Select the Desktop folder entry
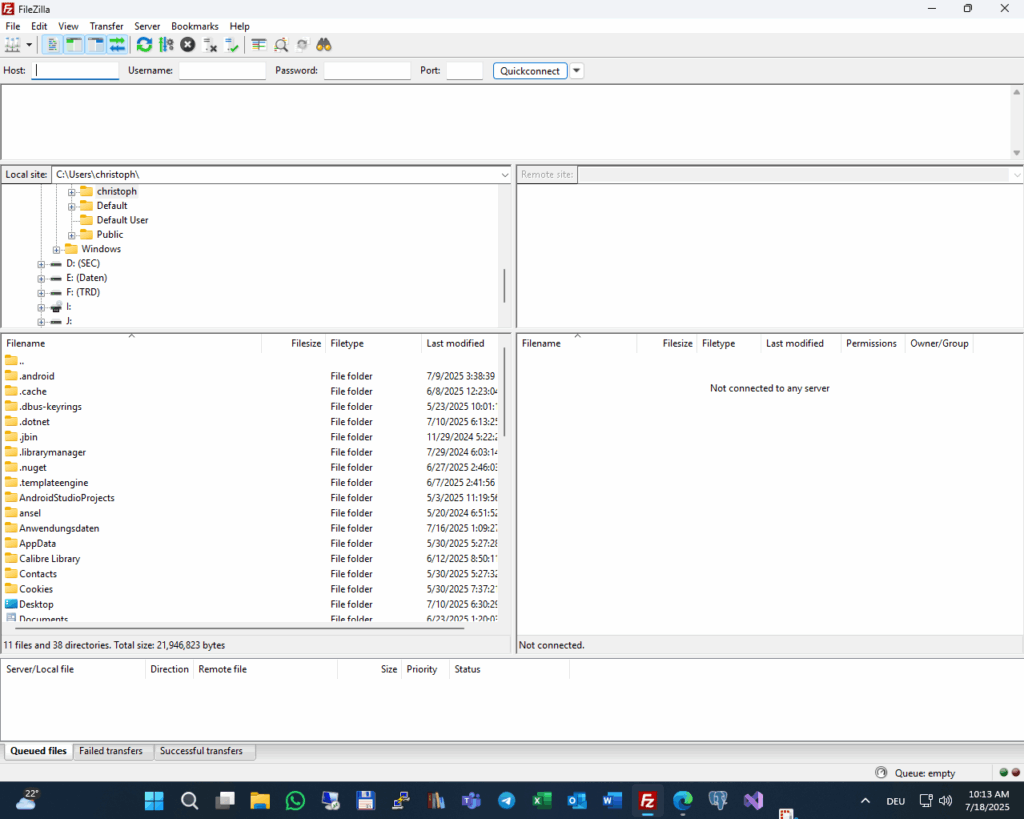The height and width of the screenshot is (819, 1024). (x=251, y=604)
